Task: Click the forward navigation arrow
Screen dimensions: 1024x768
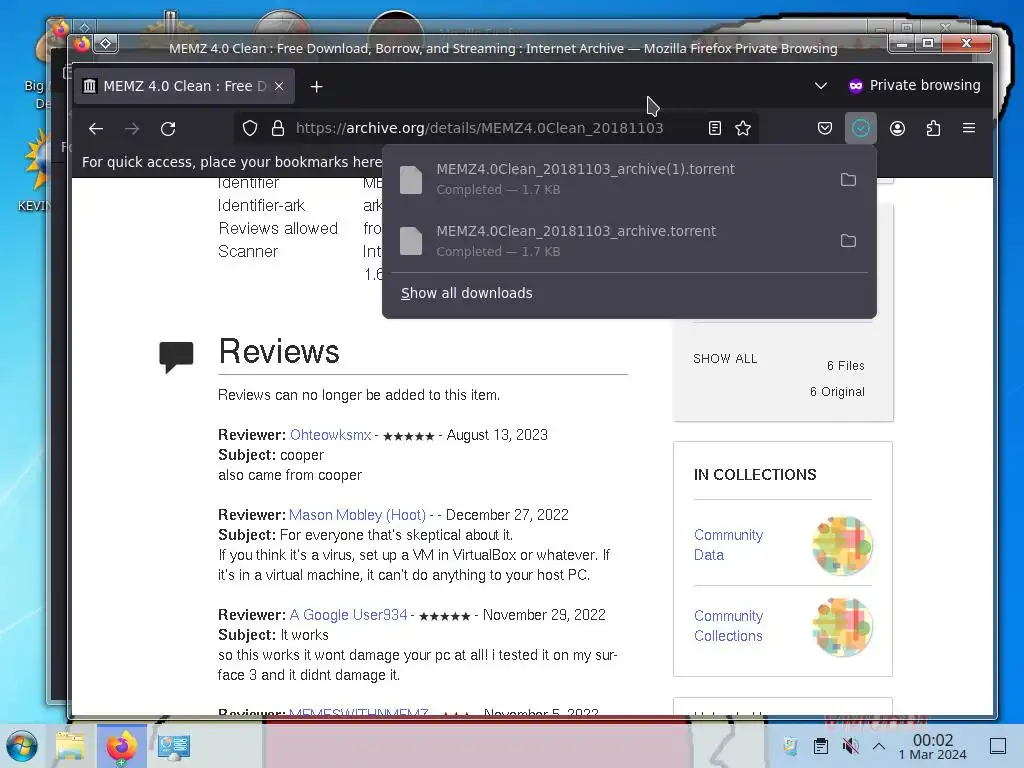Action: click(132, 129)
